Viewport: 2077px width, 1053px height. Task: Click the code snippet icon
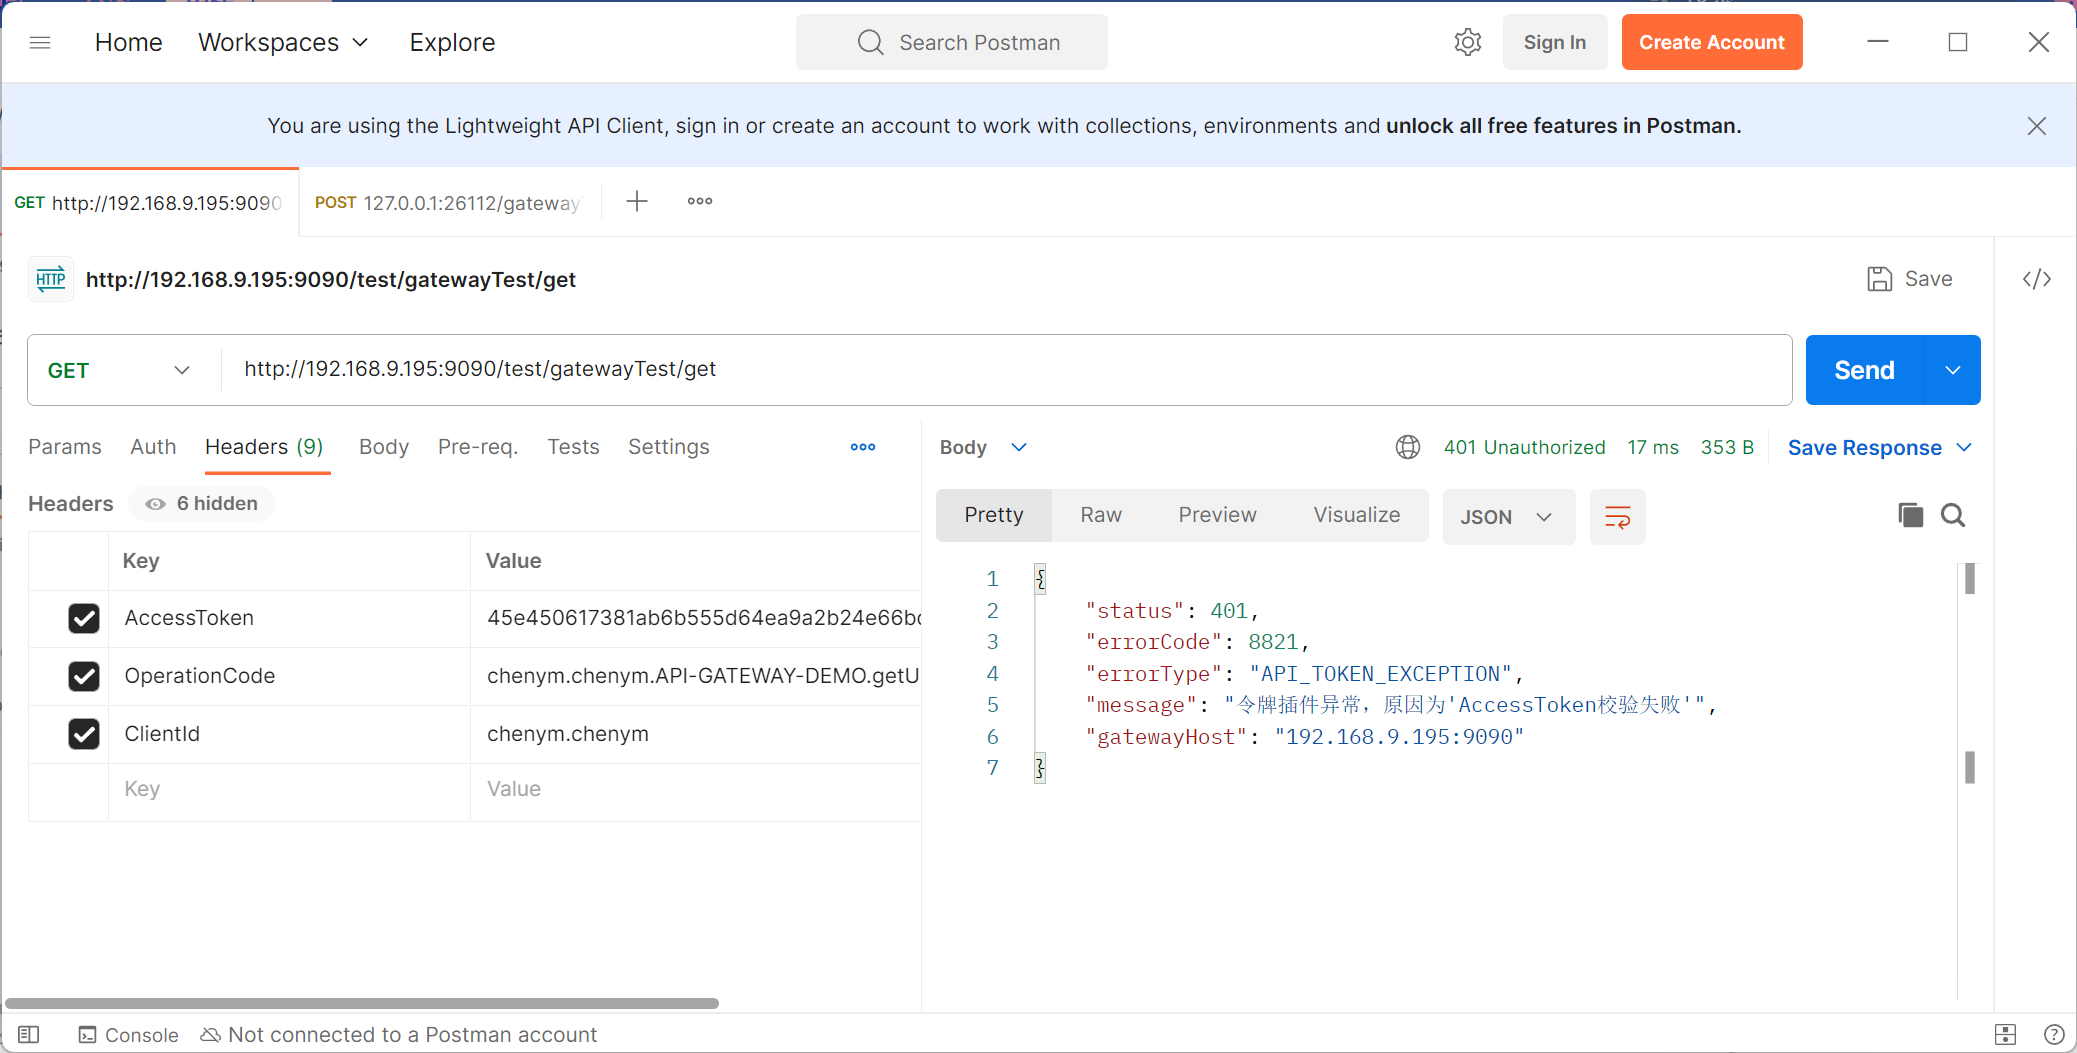(2036, 279)
